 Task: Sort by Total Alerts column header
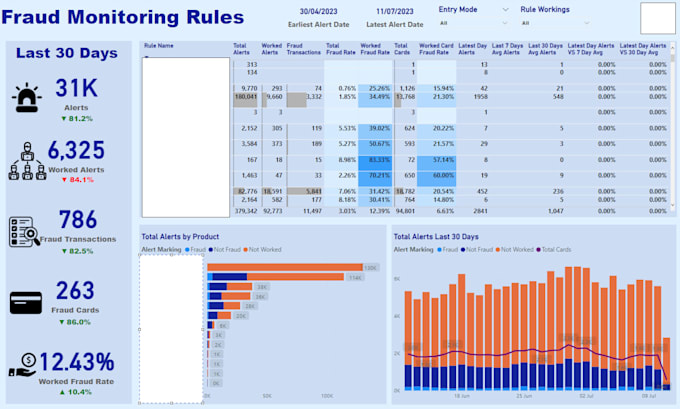tap(241, 49)
